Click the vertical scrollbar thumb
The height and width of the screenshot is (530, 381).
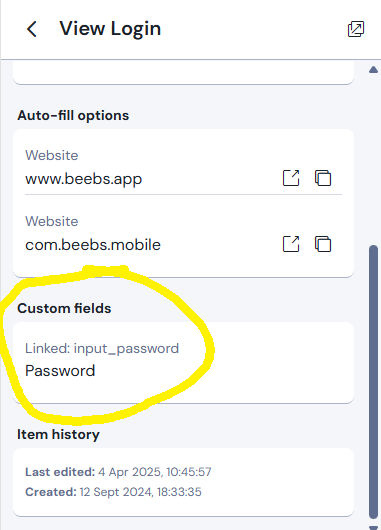pos(373,382)
